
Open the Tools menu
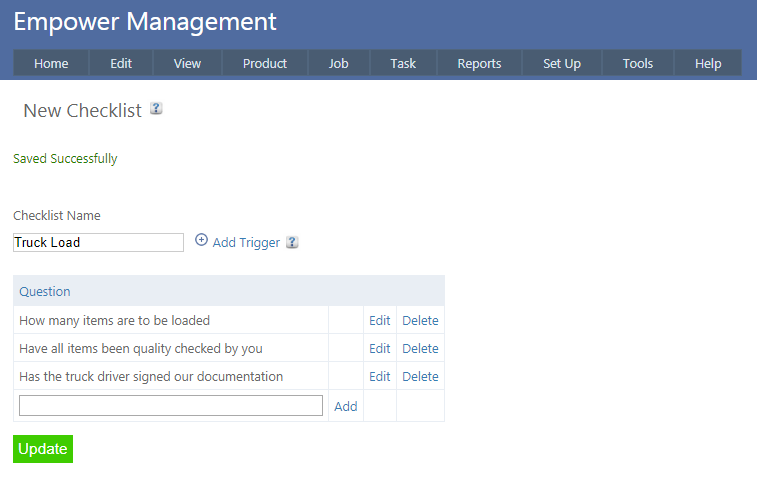click(638, 63)
